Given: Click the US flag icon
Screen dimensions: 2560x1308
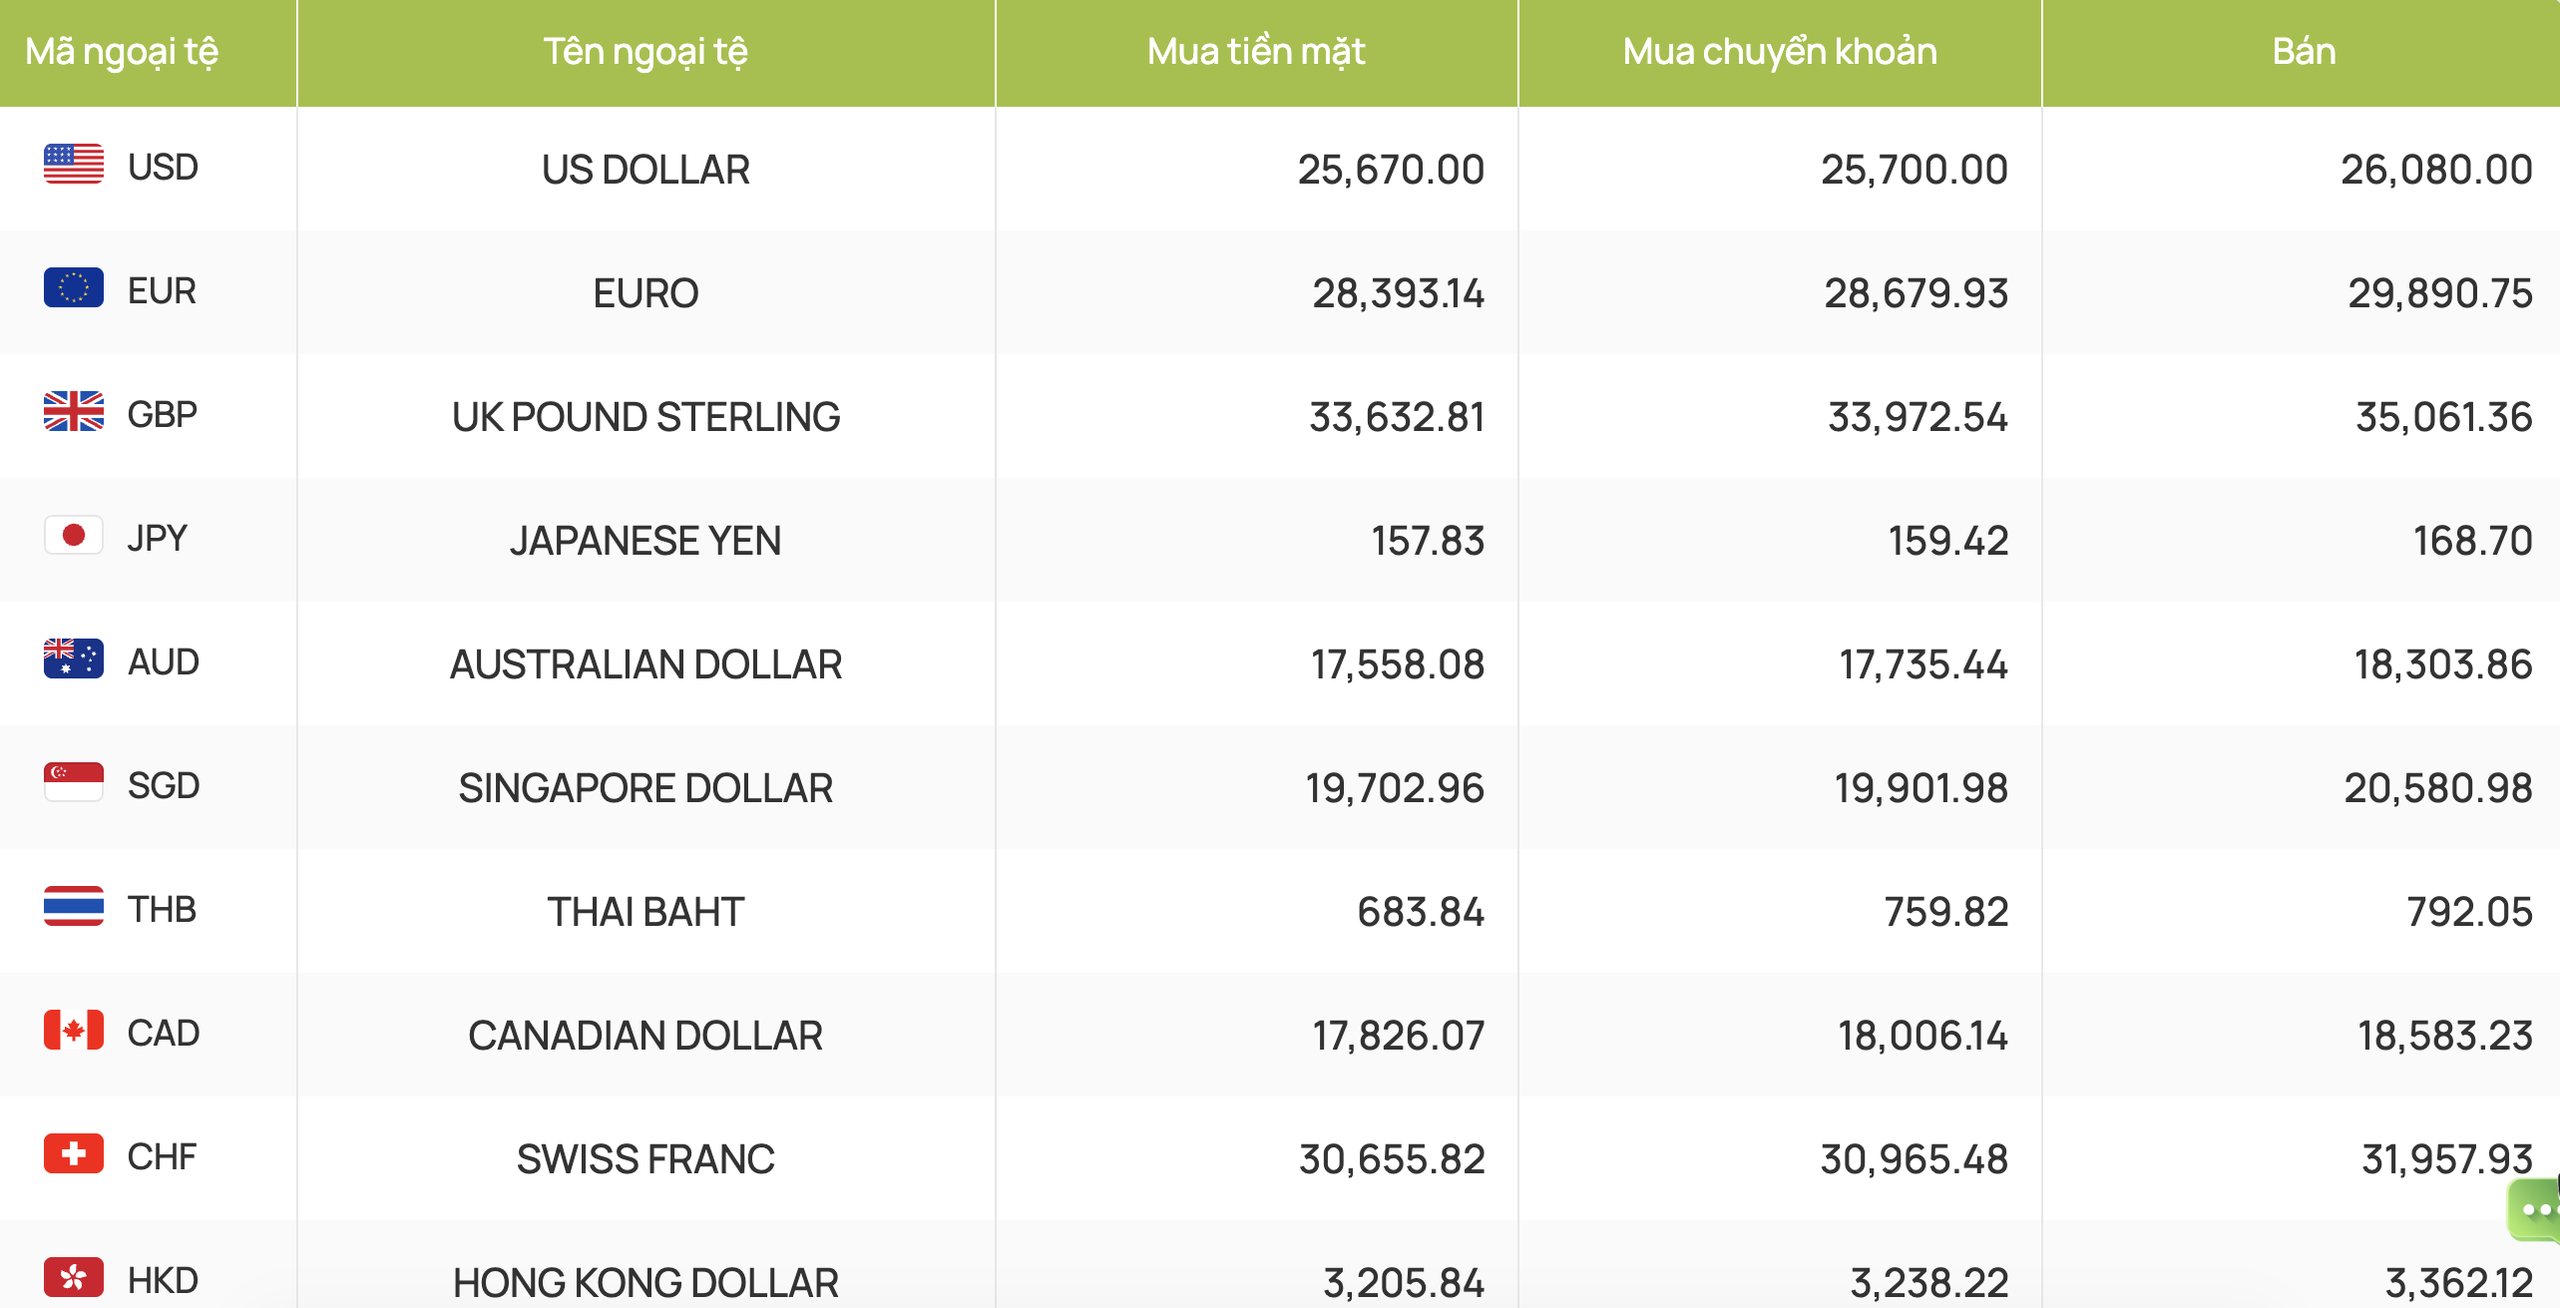Looking at the screenshot, I should (x=73, y=164).
